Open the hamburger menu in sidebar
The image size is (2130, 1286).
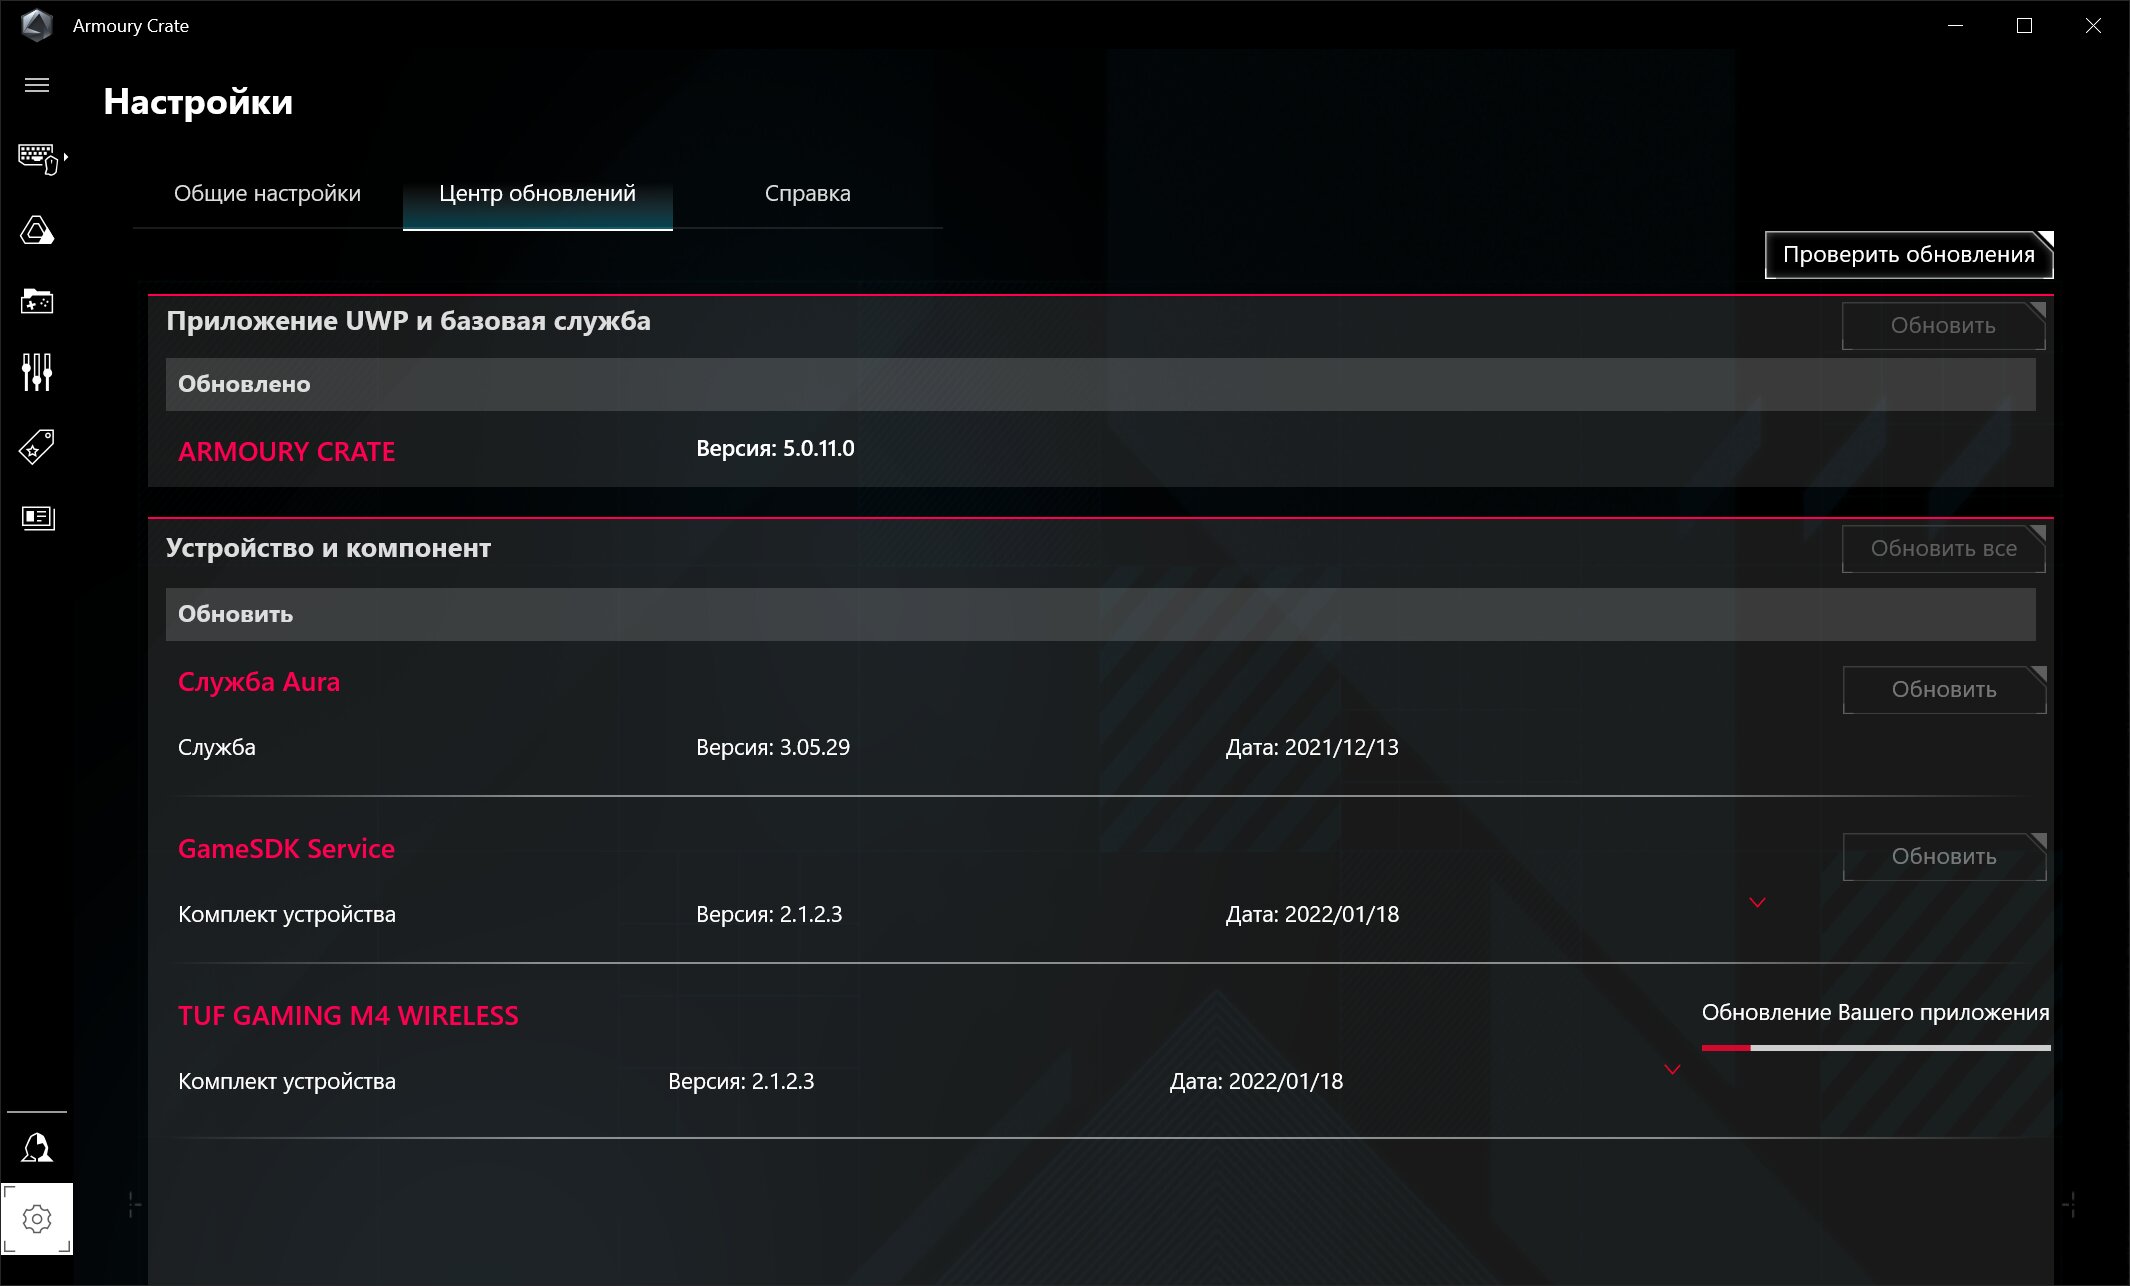(37, 85)
